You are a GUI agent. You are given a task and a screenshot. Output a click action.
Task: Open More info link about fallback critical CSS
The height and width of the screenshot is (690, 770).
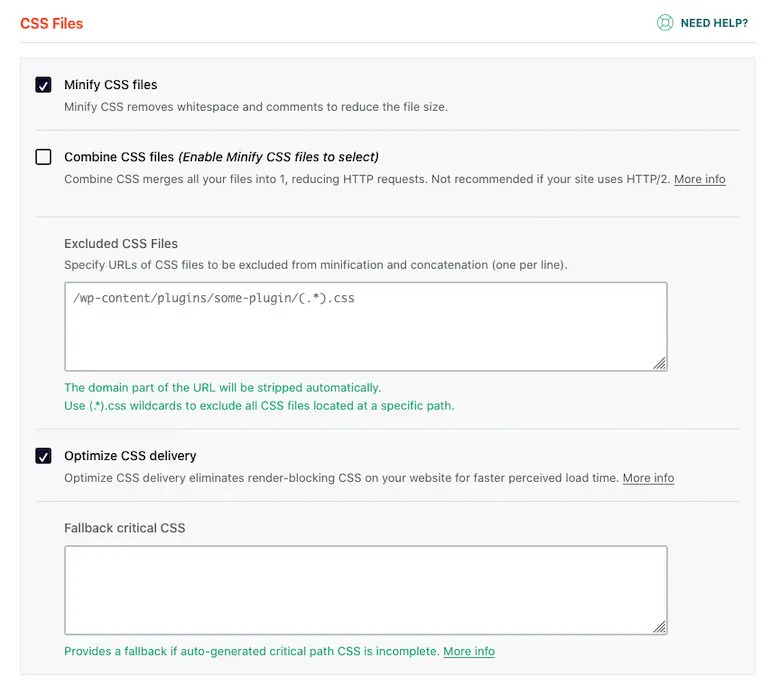(x=469, y=651)
